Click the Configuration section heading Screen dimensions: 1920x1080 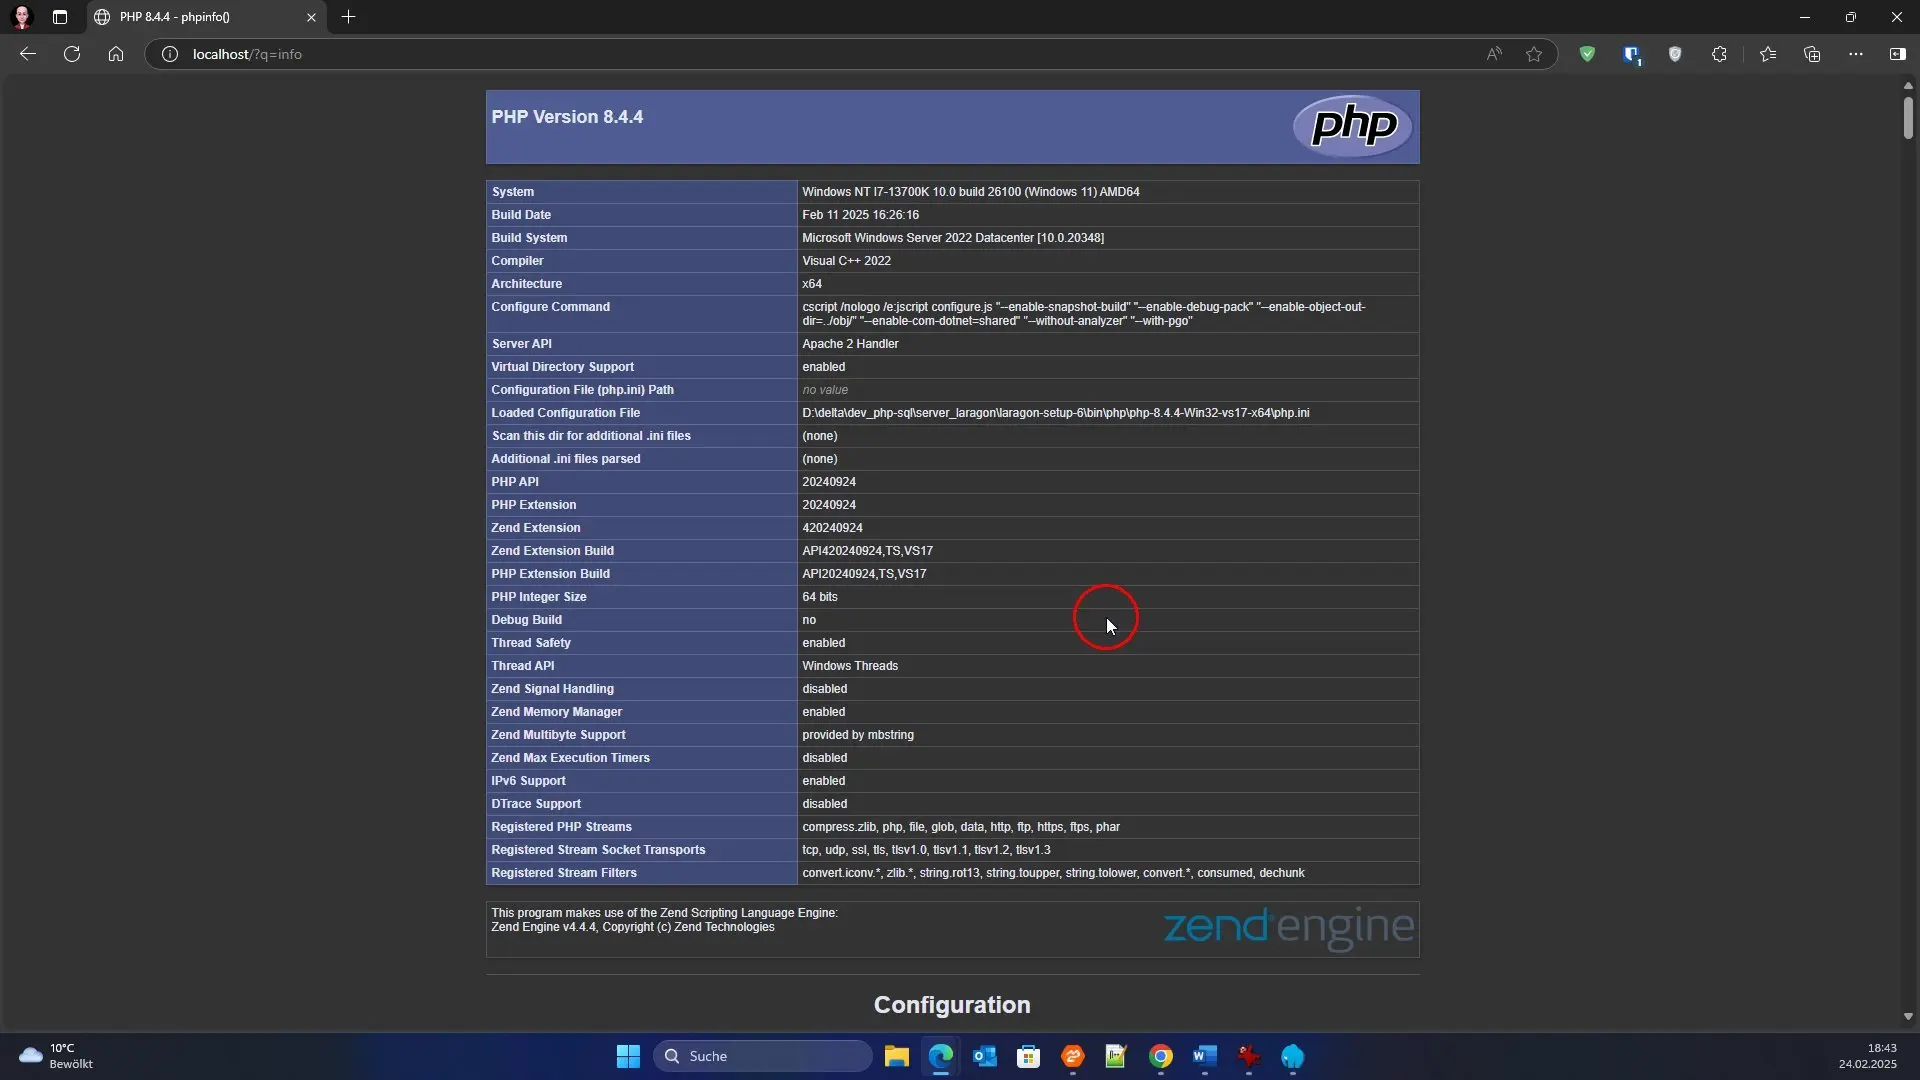point(952,1005)
